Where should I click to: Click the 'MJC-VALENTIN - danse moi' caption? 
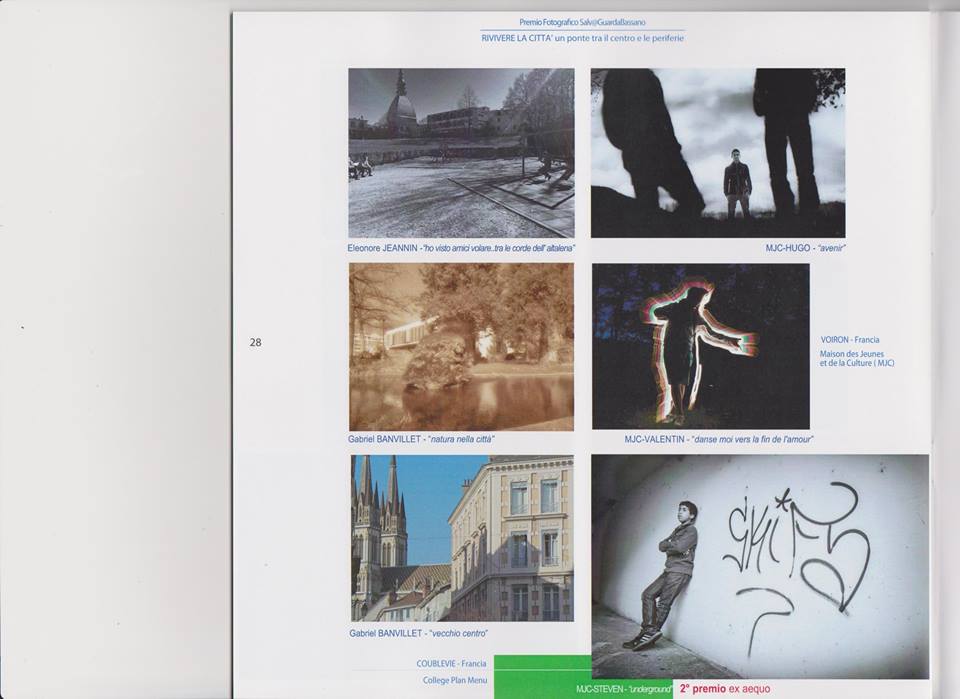point(719,439)
